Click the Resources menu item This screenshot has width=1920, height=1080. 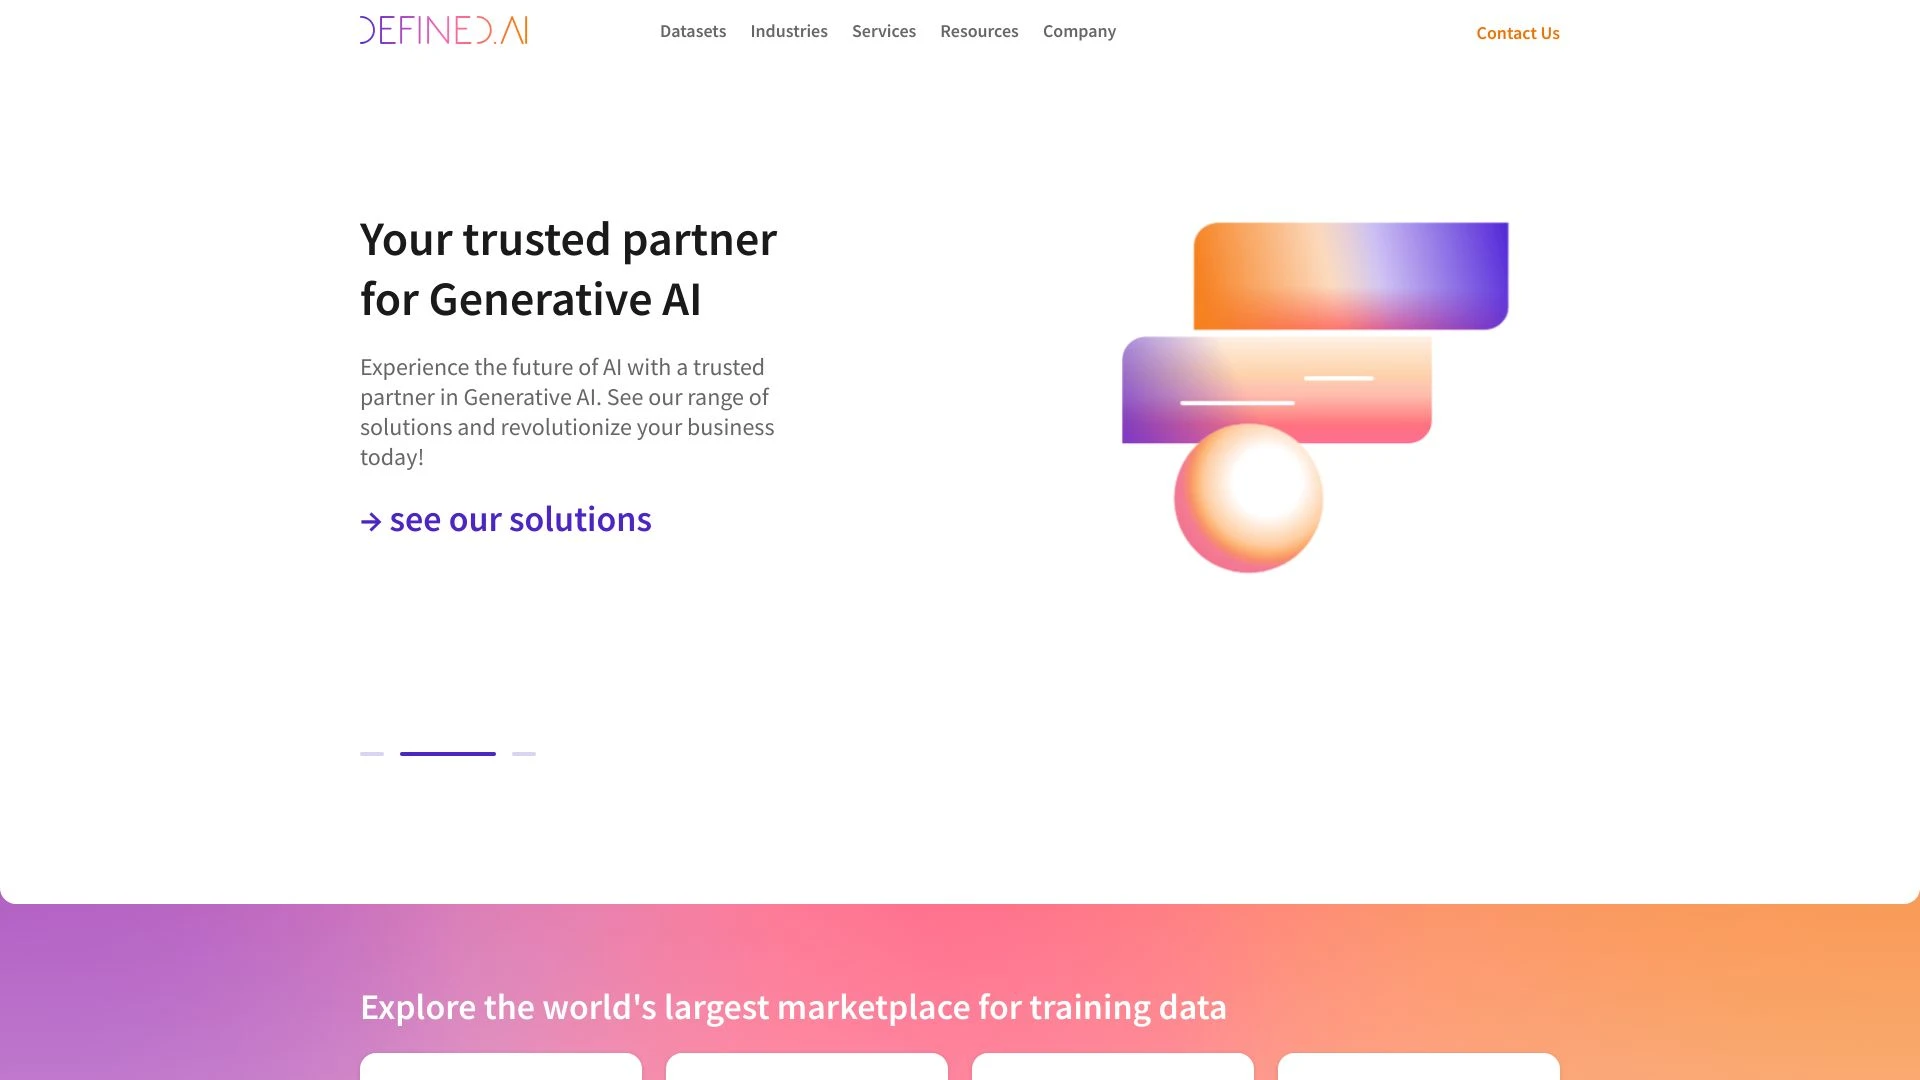(978, 30)
